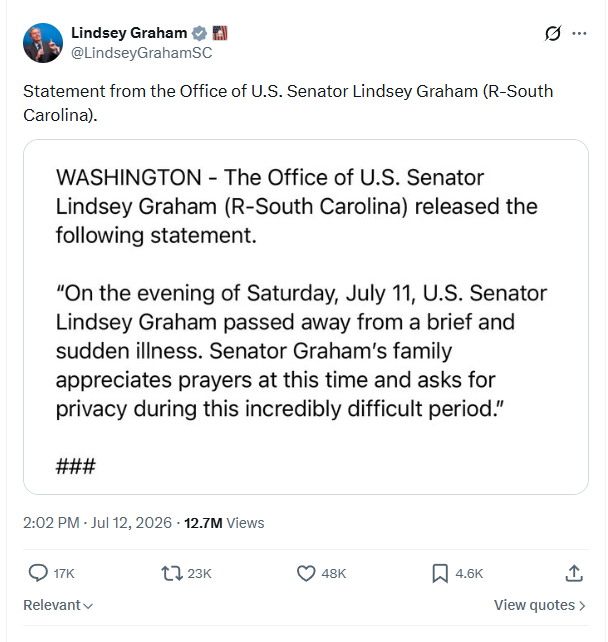Click the blue verified badge
This screenshot has height=642, width=608.
pyautogui.click(x=199, y=33)
